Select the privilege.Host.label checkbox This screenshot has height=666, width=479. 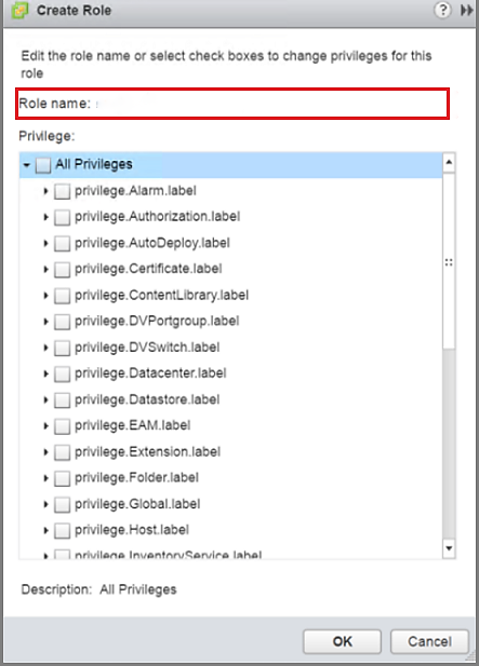(62, 531)
